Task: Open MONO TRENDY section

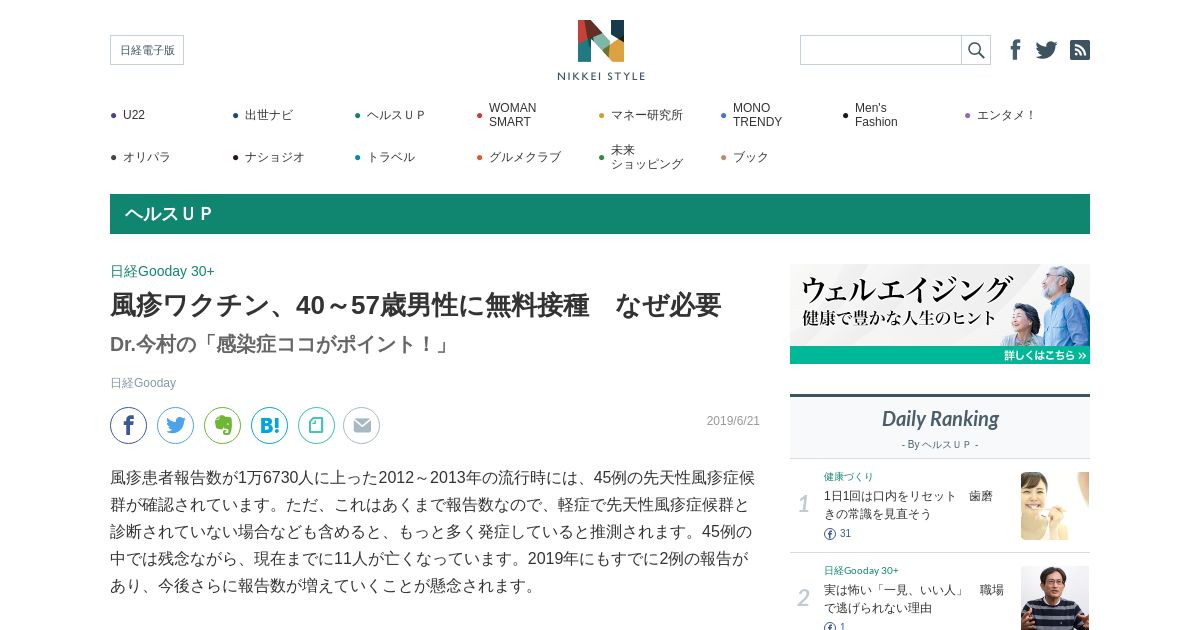Action: (x=757, y=115)
